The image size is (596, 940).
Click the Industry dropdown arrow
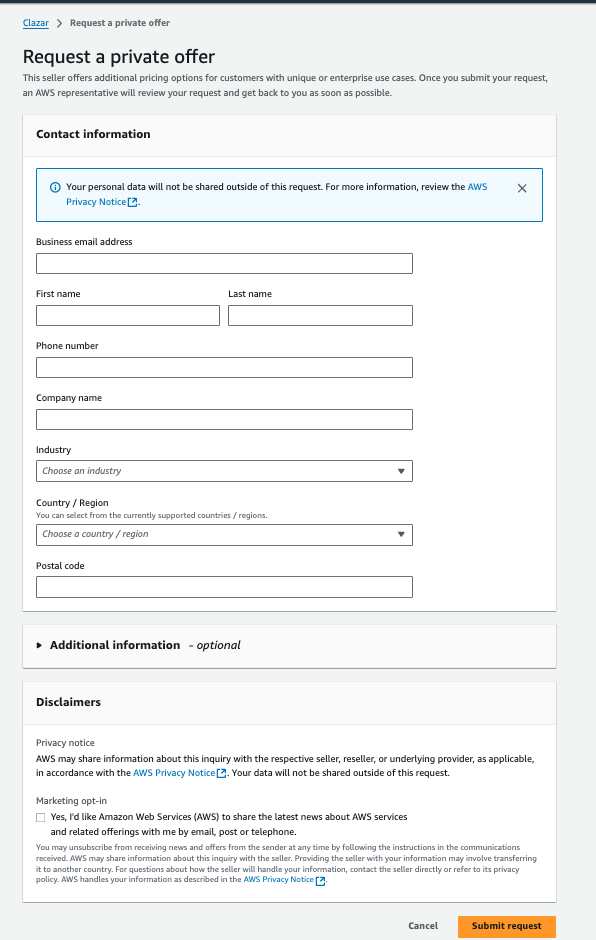coord(401,471)
